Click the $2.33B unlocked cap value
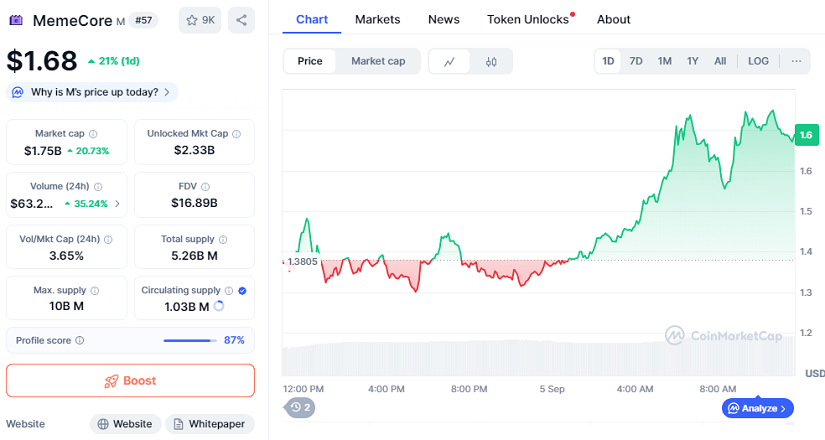The image size is (825, 440). (x=194, y=151)
